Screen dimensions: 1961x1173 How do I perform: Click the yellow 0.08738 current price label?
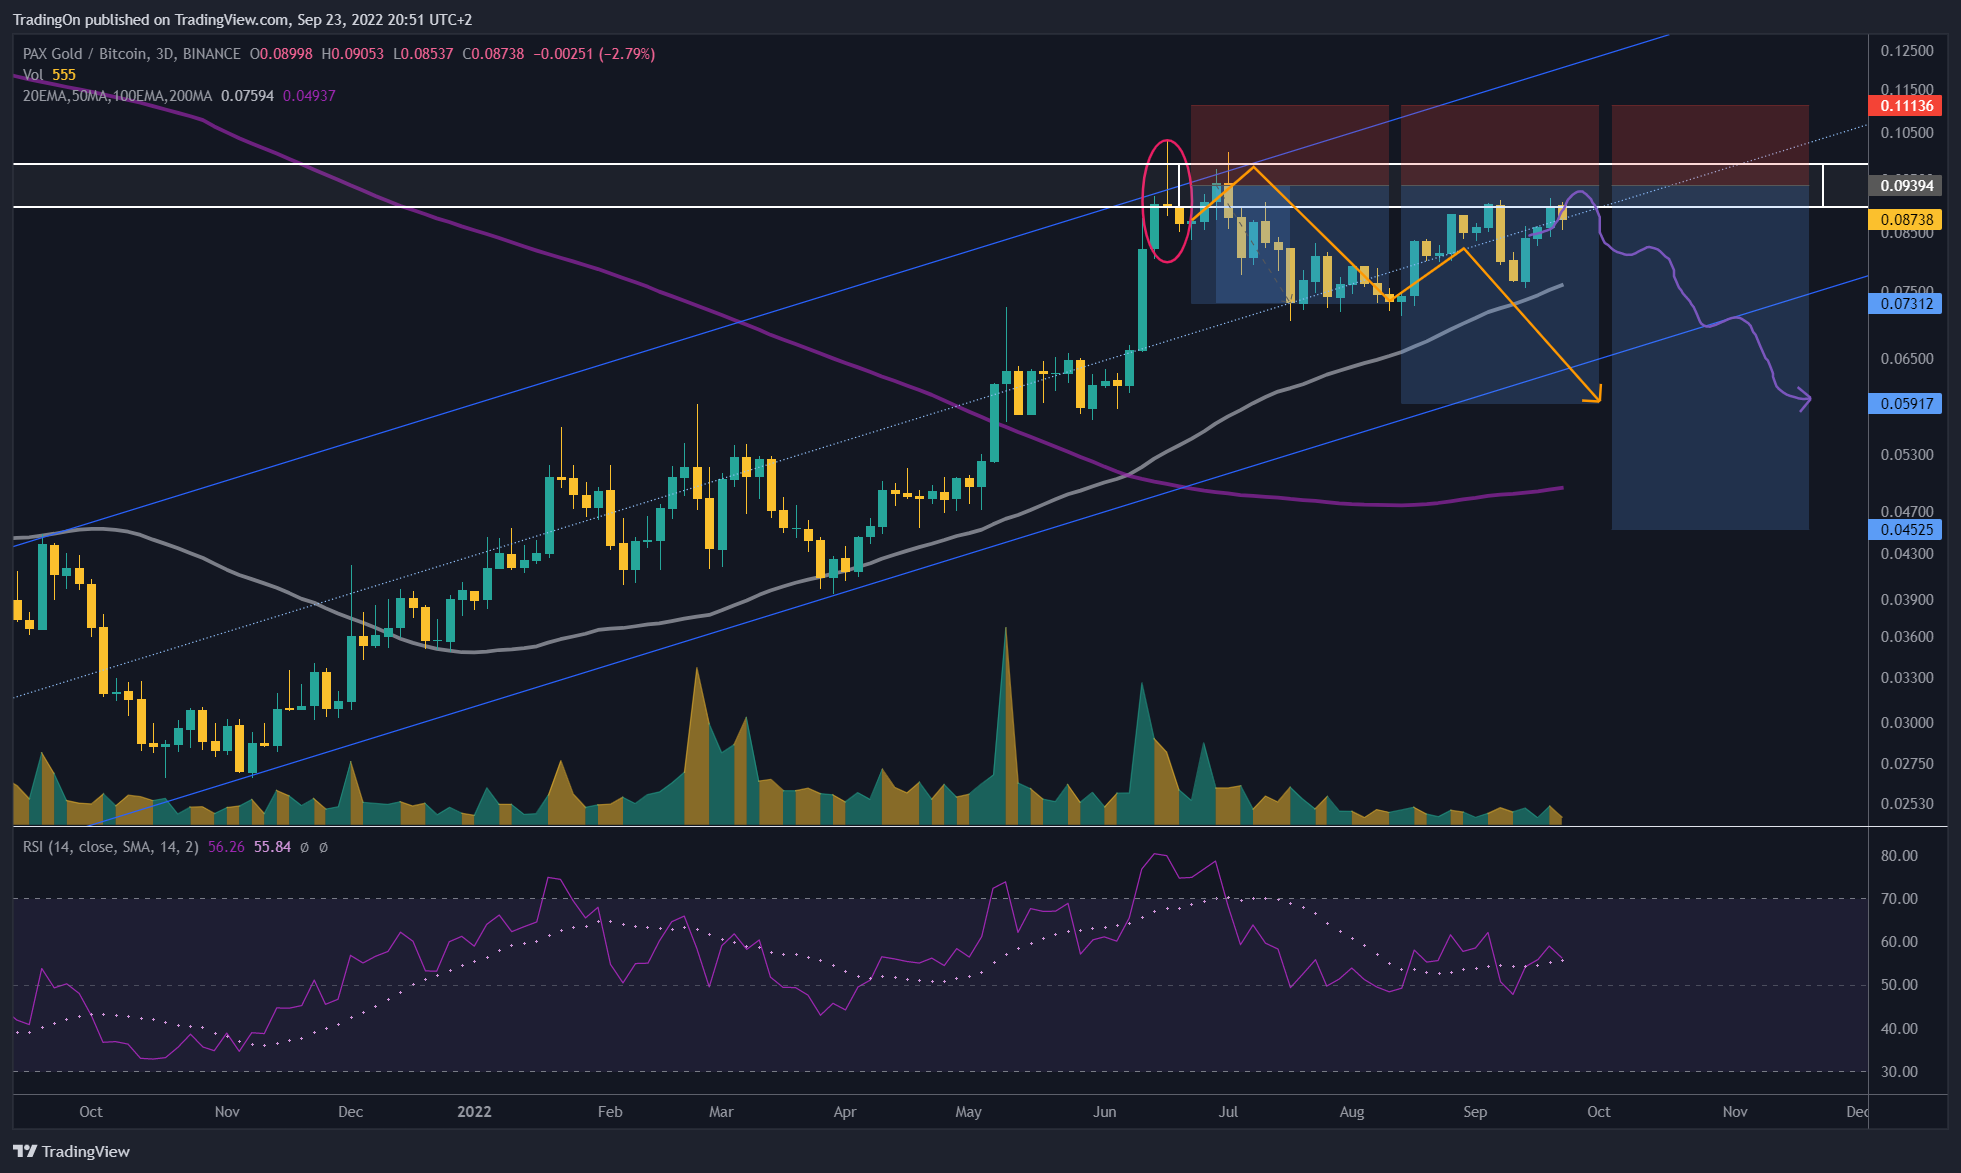1905,219
